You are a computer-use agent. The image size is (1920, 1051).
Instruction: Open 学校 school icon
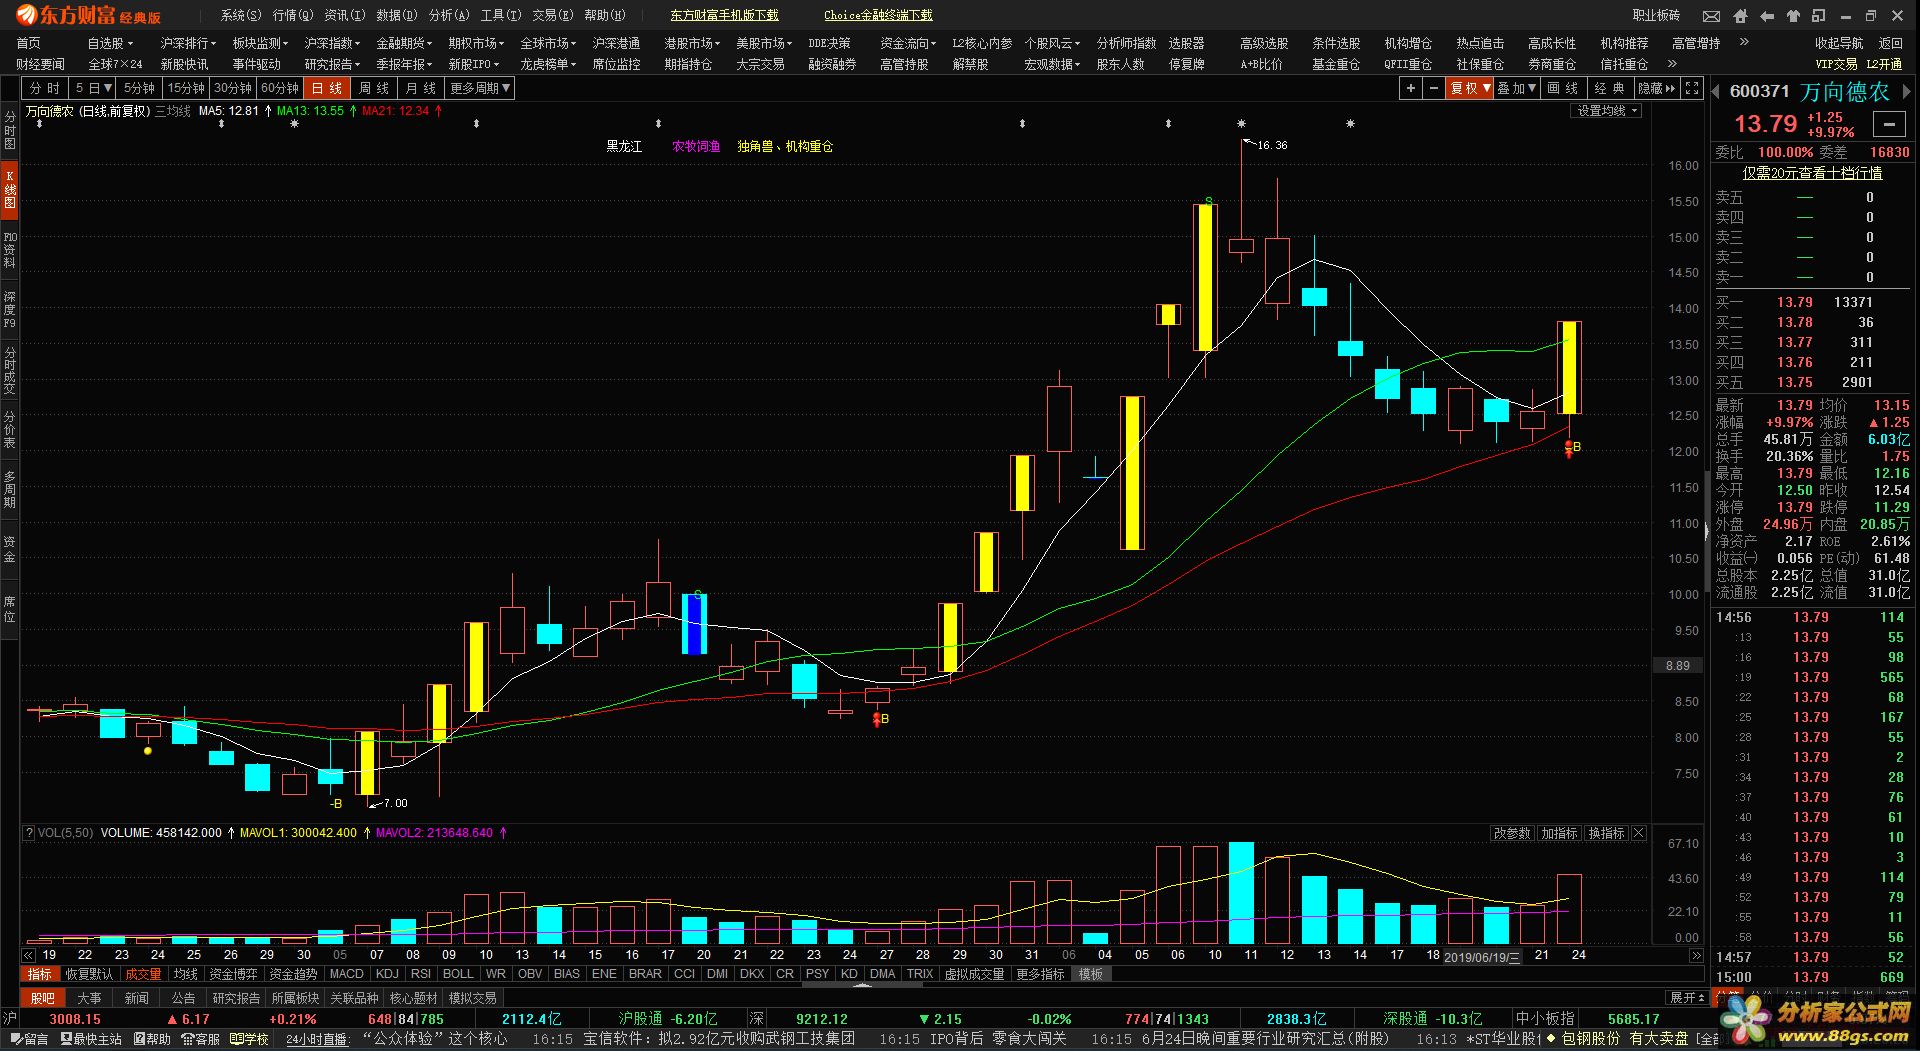click(x=250, y=1039)
